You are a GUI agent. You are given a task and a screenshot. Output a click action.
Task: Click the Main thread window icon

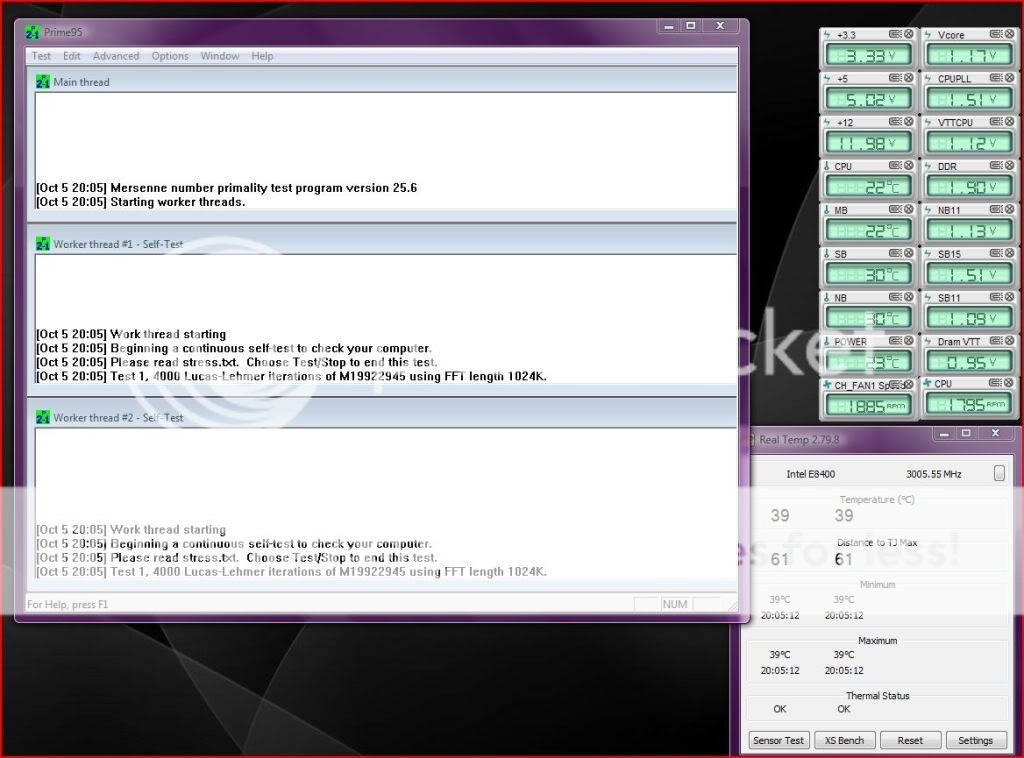42,82
